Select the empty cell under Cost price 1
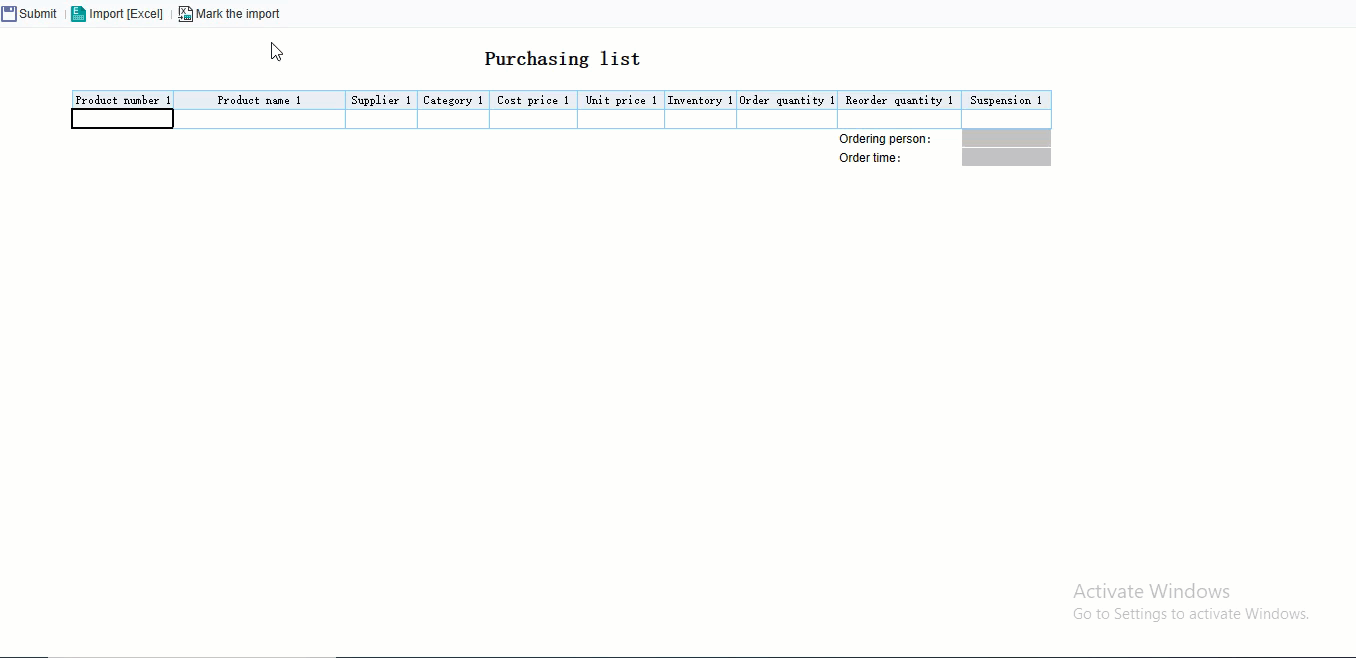 [x=533, y=119]
